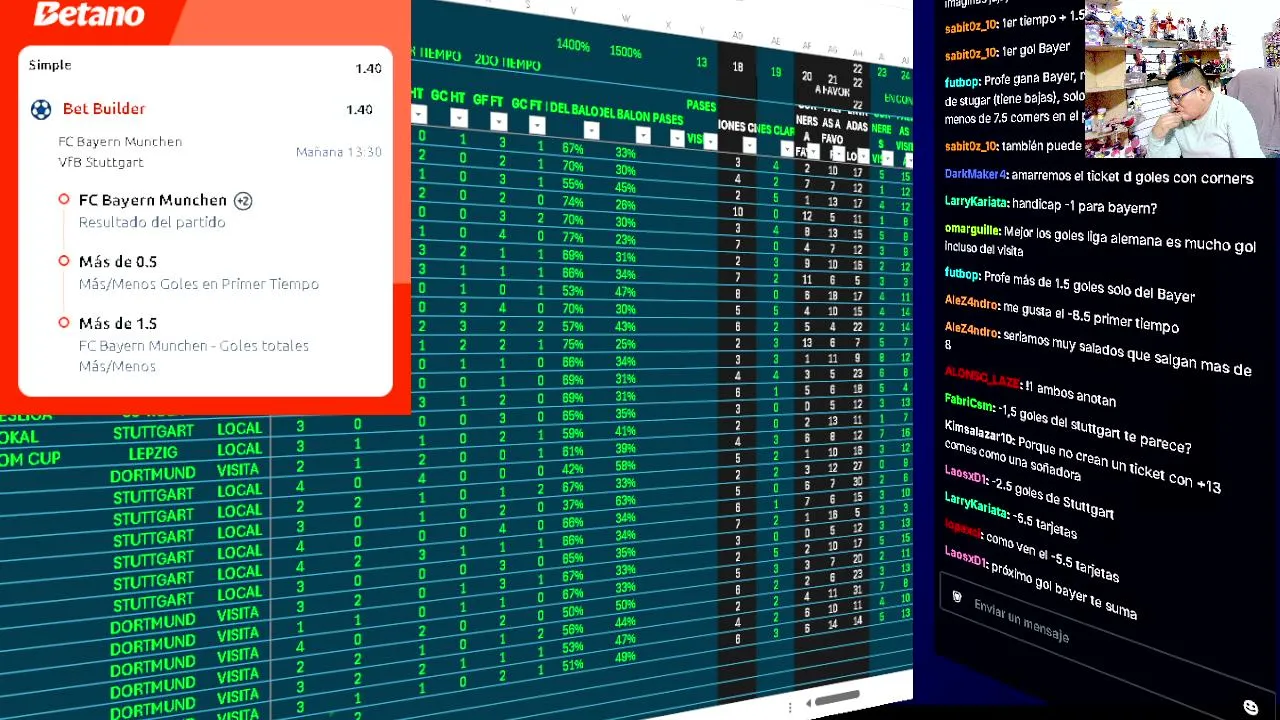Click the 1.40 odds beside Bet Builder

(x=359, y=110)
